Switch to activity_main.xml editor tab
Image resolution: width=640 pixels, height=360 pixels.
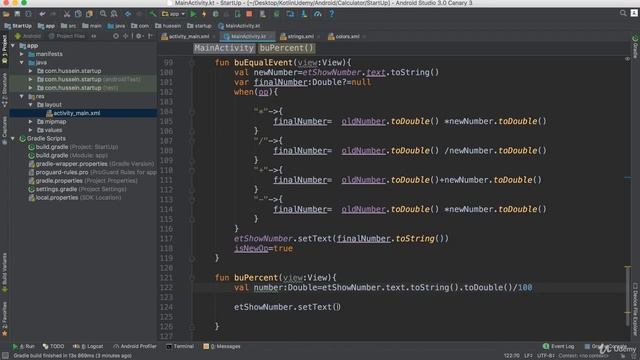point(188,37)
